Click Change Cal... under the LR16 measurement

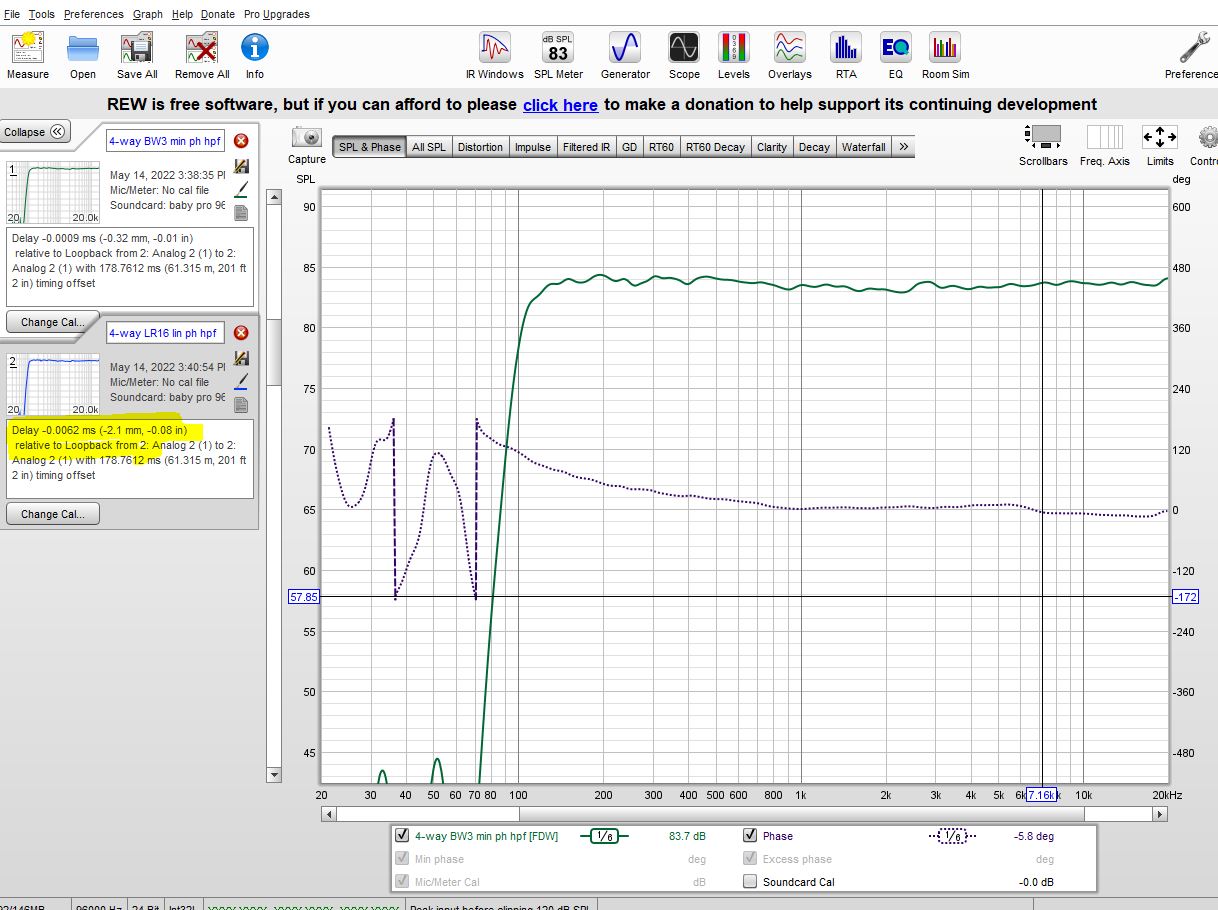53,514
